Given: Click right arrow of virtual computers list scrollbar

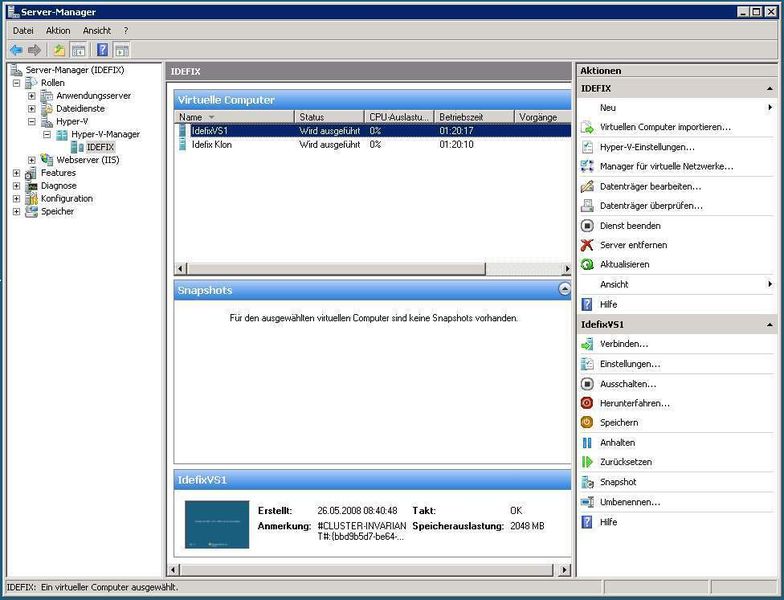Looking at the screenshot, I should (566, 269).
